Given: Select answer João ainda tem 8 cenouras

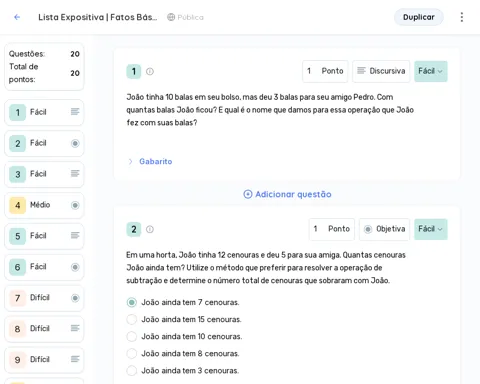Looking at the screenshot, I should pyautogui.click(x=132, y=353).
